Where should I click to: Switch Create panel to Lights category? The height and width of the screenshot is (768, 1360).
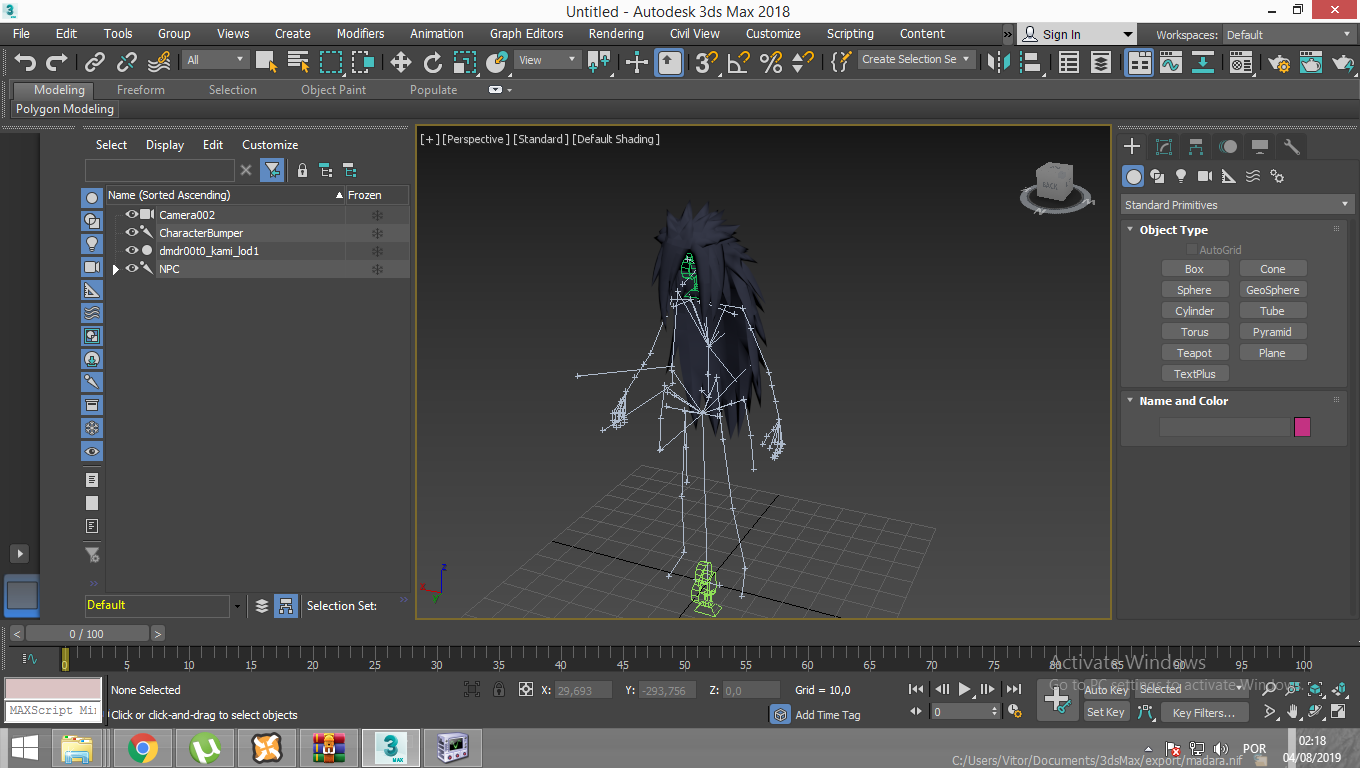pyautogui.click(x=1181, y=176)
